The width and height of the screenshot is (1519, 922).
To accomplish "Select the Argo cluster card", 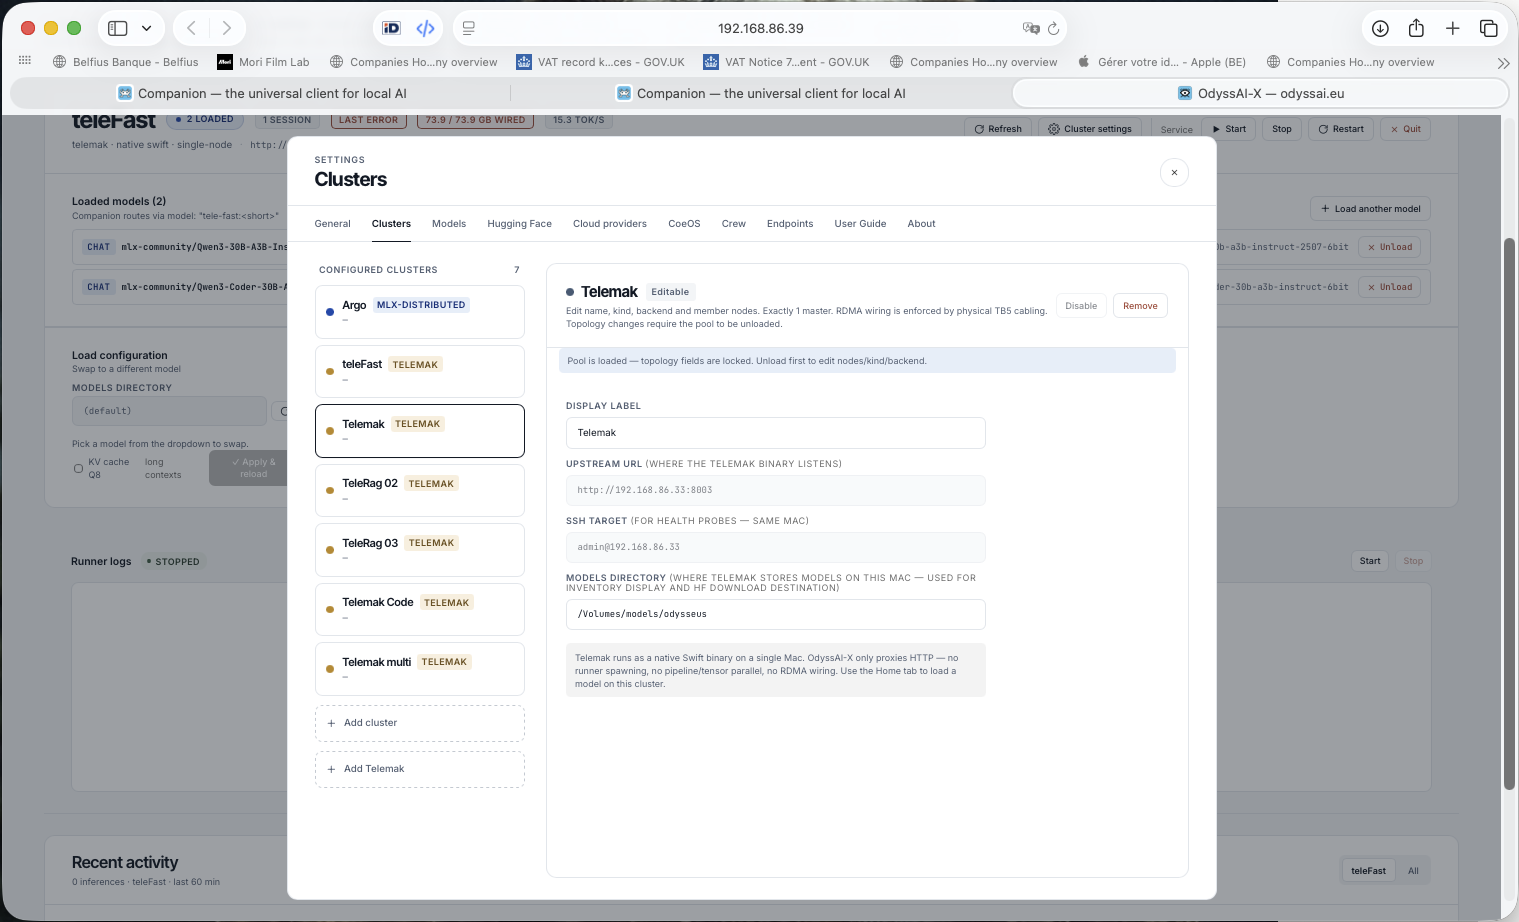I will [420, 312].
